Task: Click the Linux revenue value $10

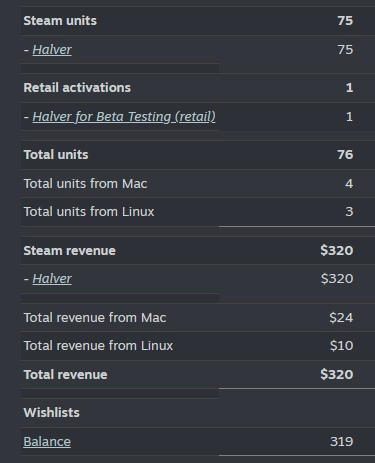Action: pyautogui.click(x=341, y=346)
